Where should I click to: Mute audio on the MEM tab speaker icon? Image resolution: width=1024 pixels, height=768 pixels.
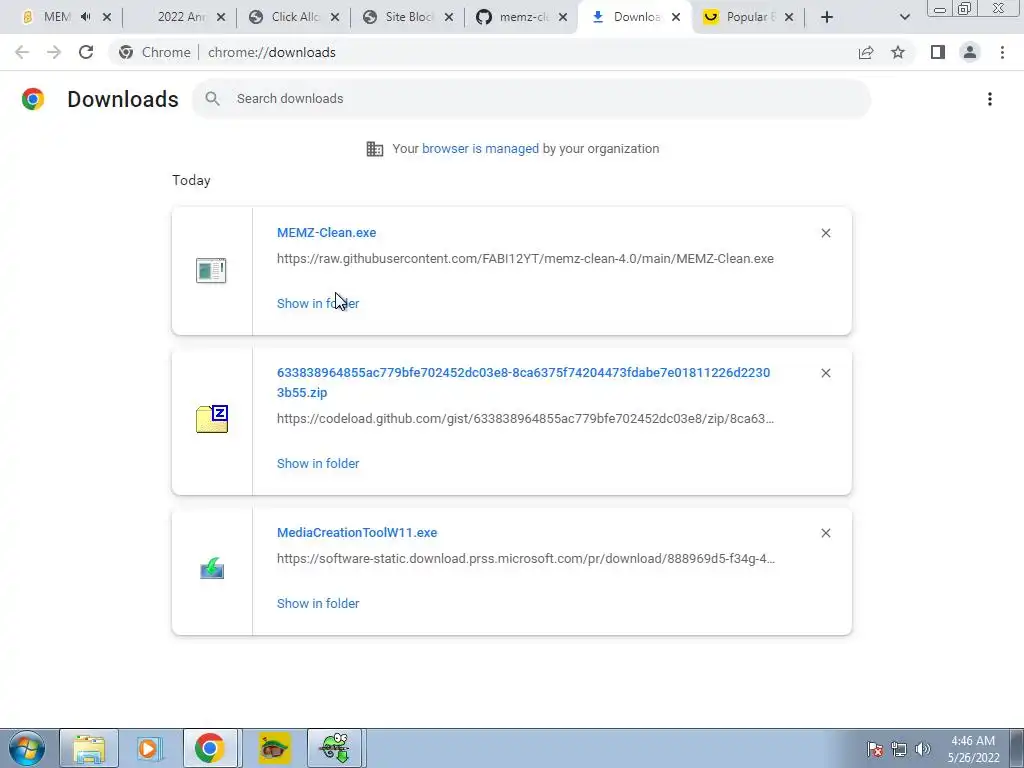tap(86, 17)
